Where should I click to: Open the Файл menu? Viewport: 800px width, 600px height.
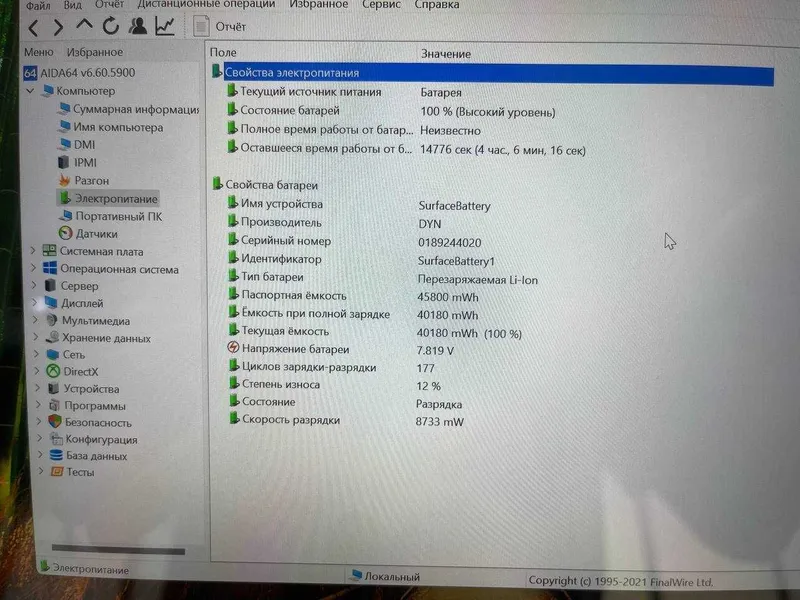(38, 5)
